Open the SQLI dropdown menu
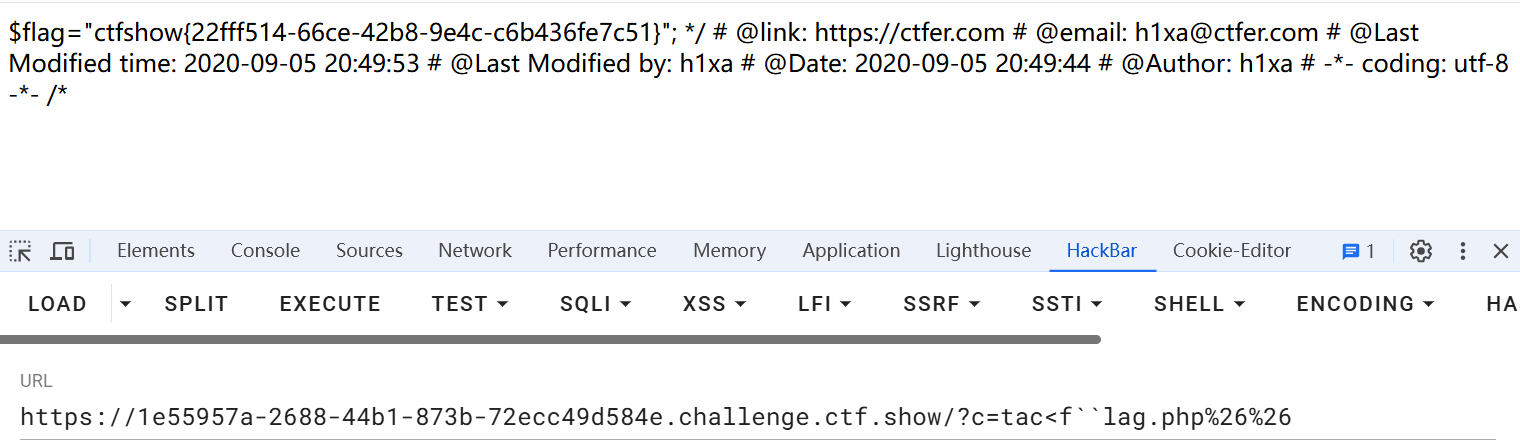This screenshot has width=1520, height=448. coord(596,304)
